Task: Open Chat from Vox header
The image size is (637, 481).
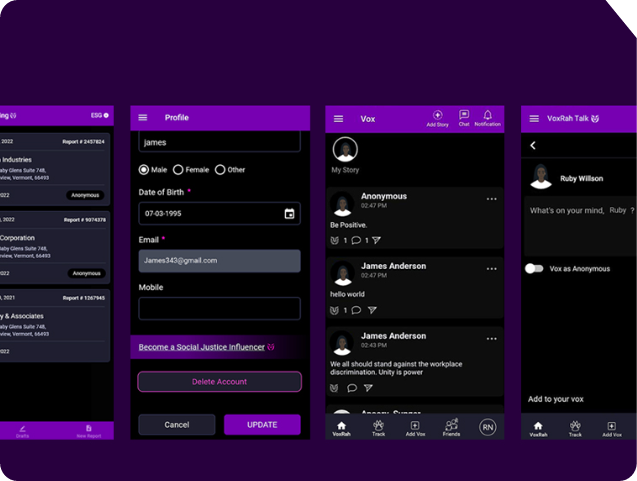Action: [464, 118]
